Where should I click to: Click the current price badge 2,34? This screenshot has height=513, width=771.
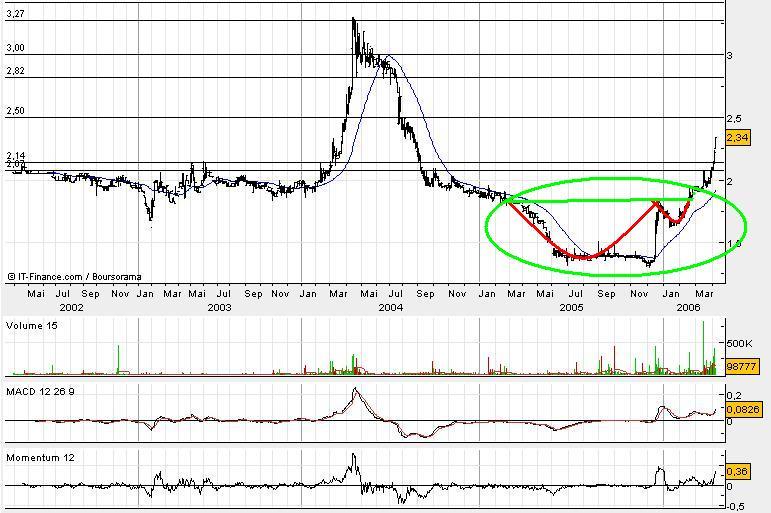click(x=738, y=137)
